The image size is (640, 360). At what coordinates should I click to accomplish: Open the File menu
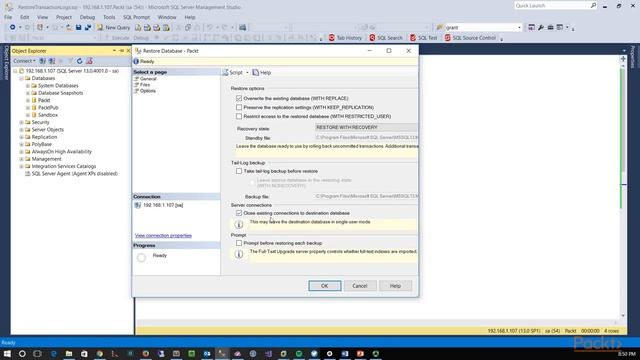point(8,17)
